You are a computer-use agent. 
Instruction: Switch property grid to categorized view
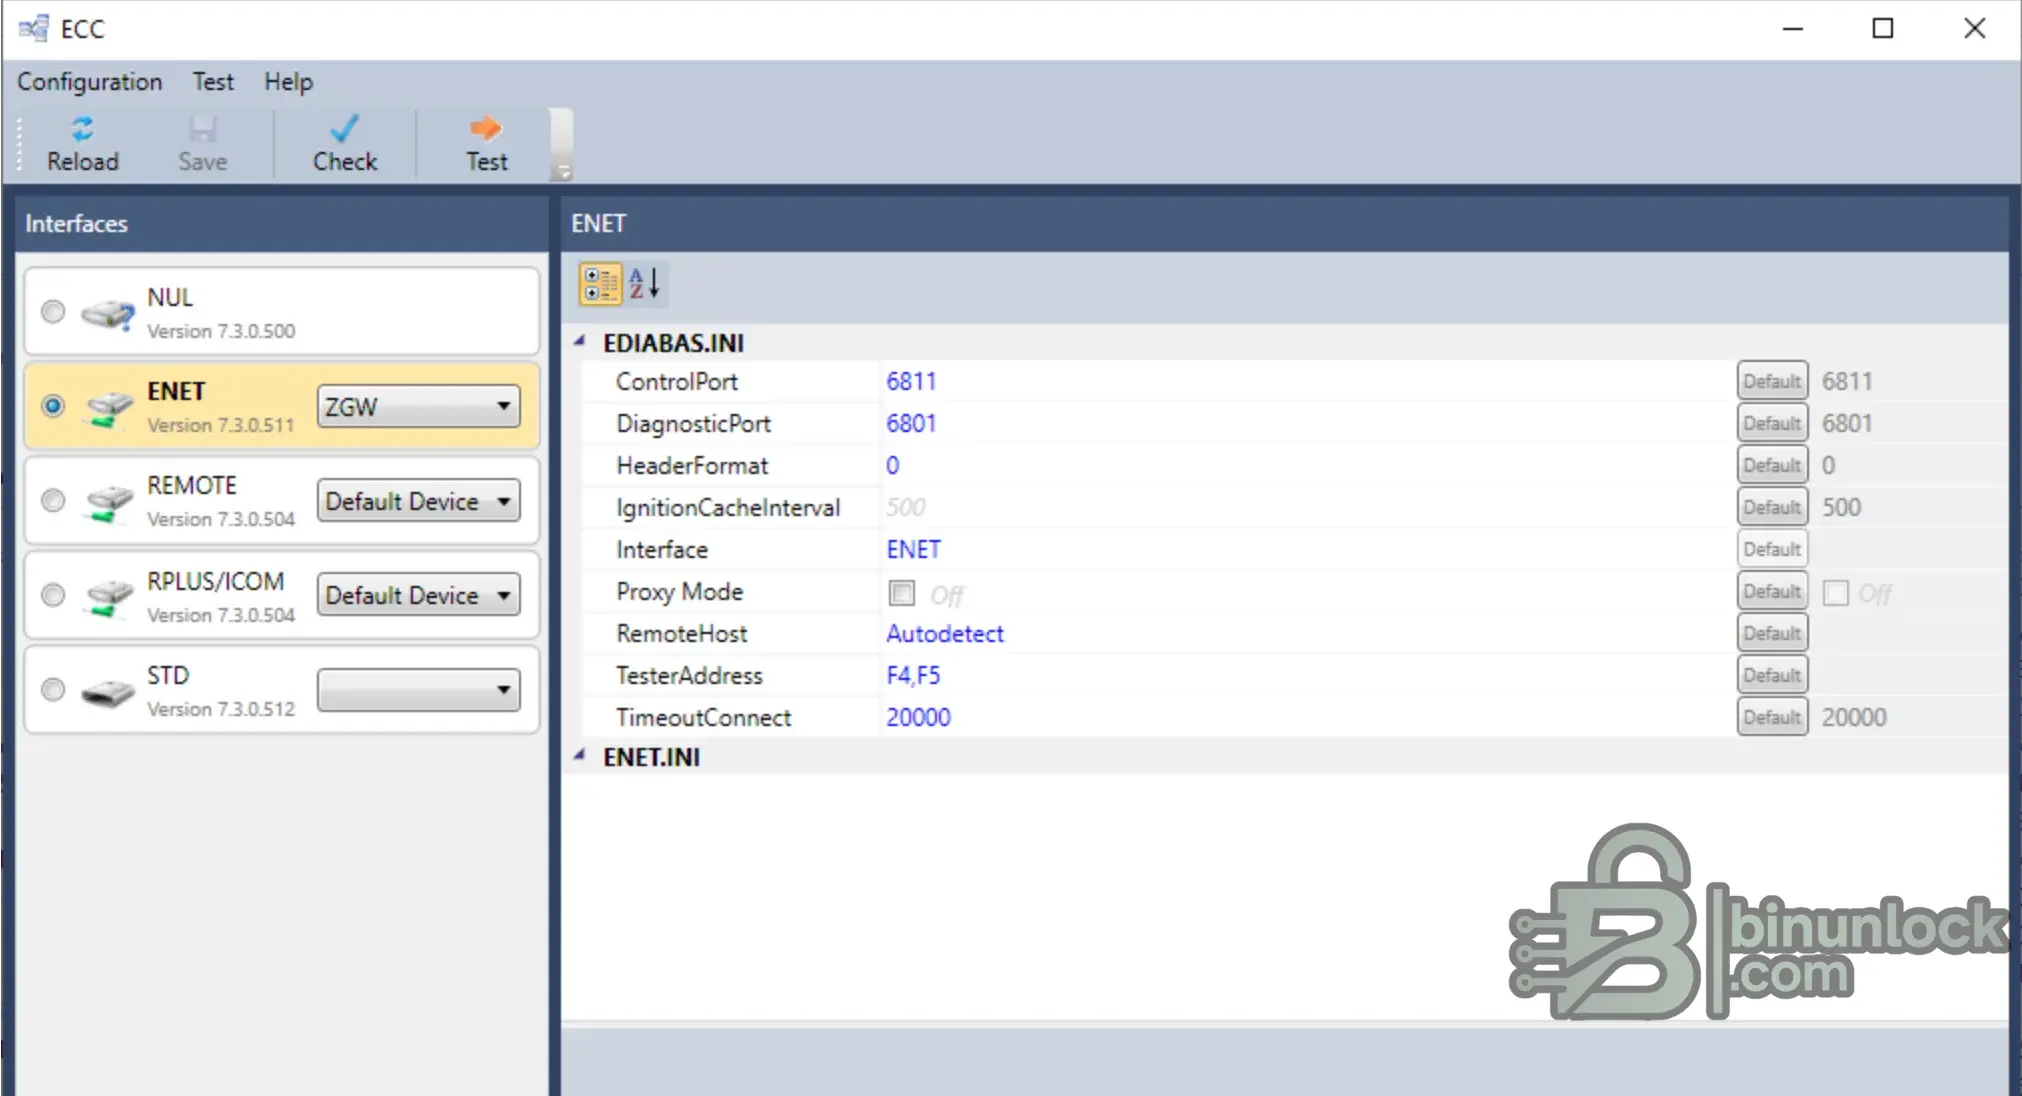(600, 284)
